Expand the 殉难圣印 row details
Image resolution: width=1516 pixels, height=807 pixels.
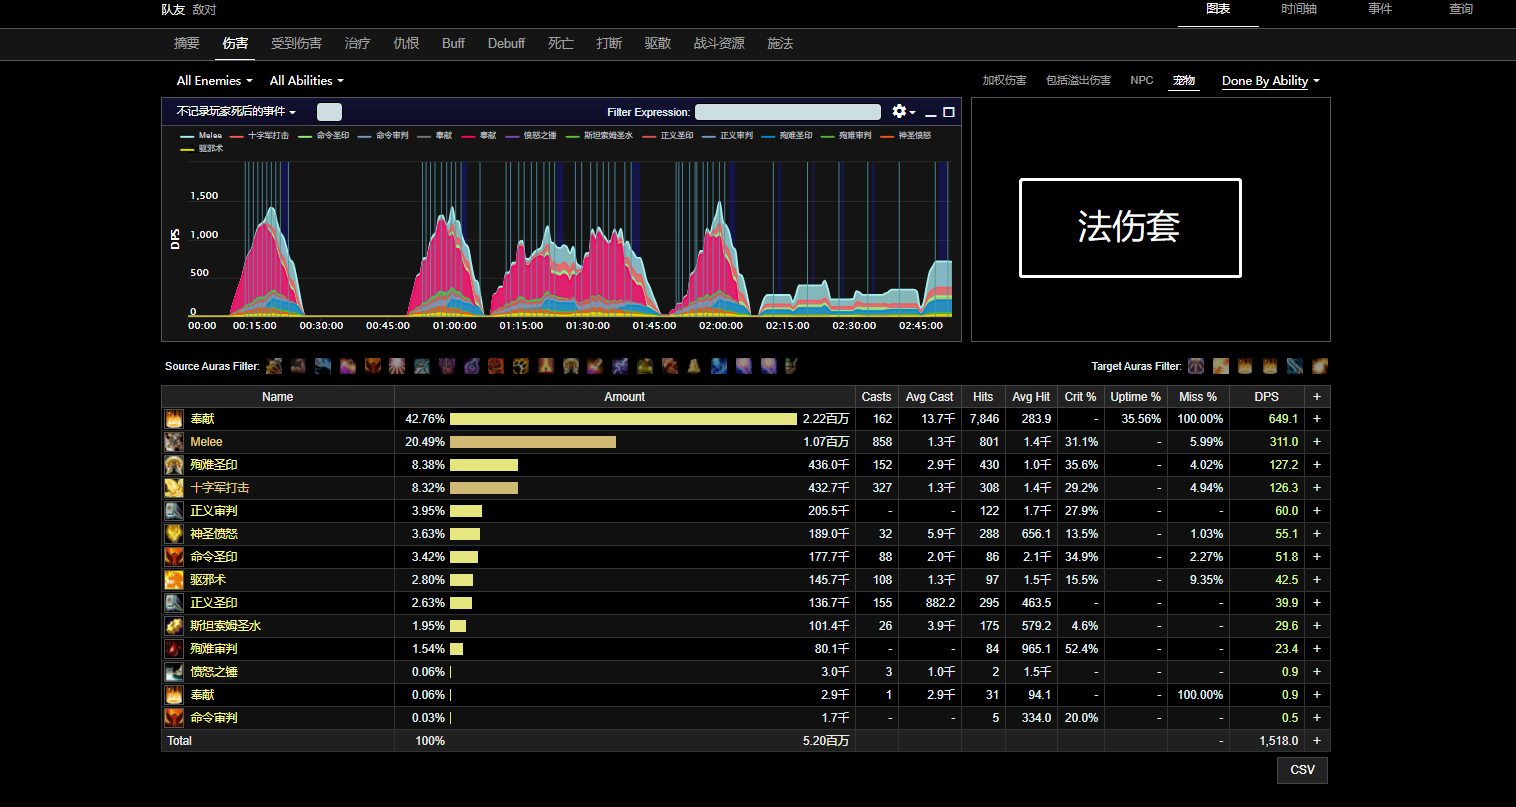(1317, 465)
